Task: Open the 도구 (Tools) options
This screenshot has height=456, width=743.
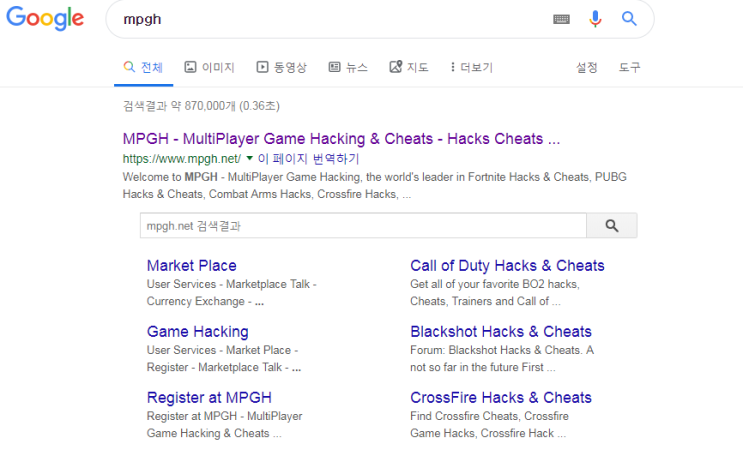Action: click(629, 67)
